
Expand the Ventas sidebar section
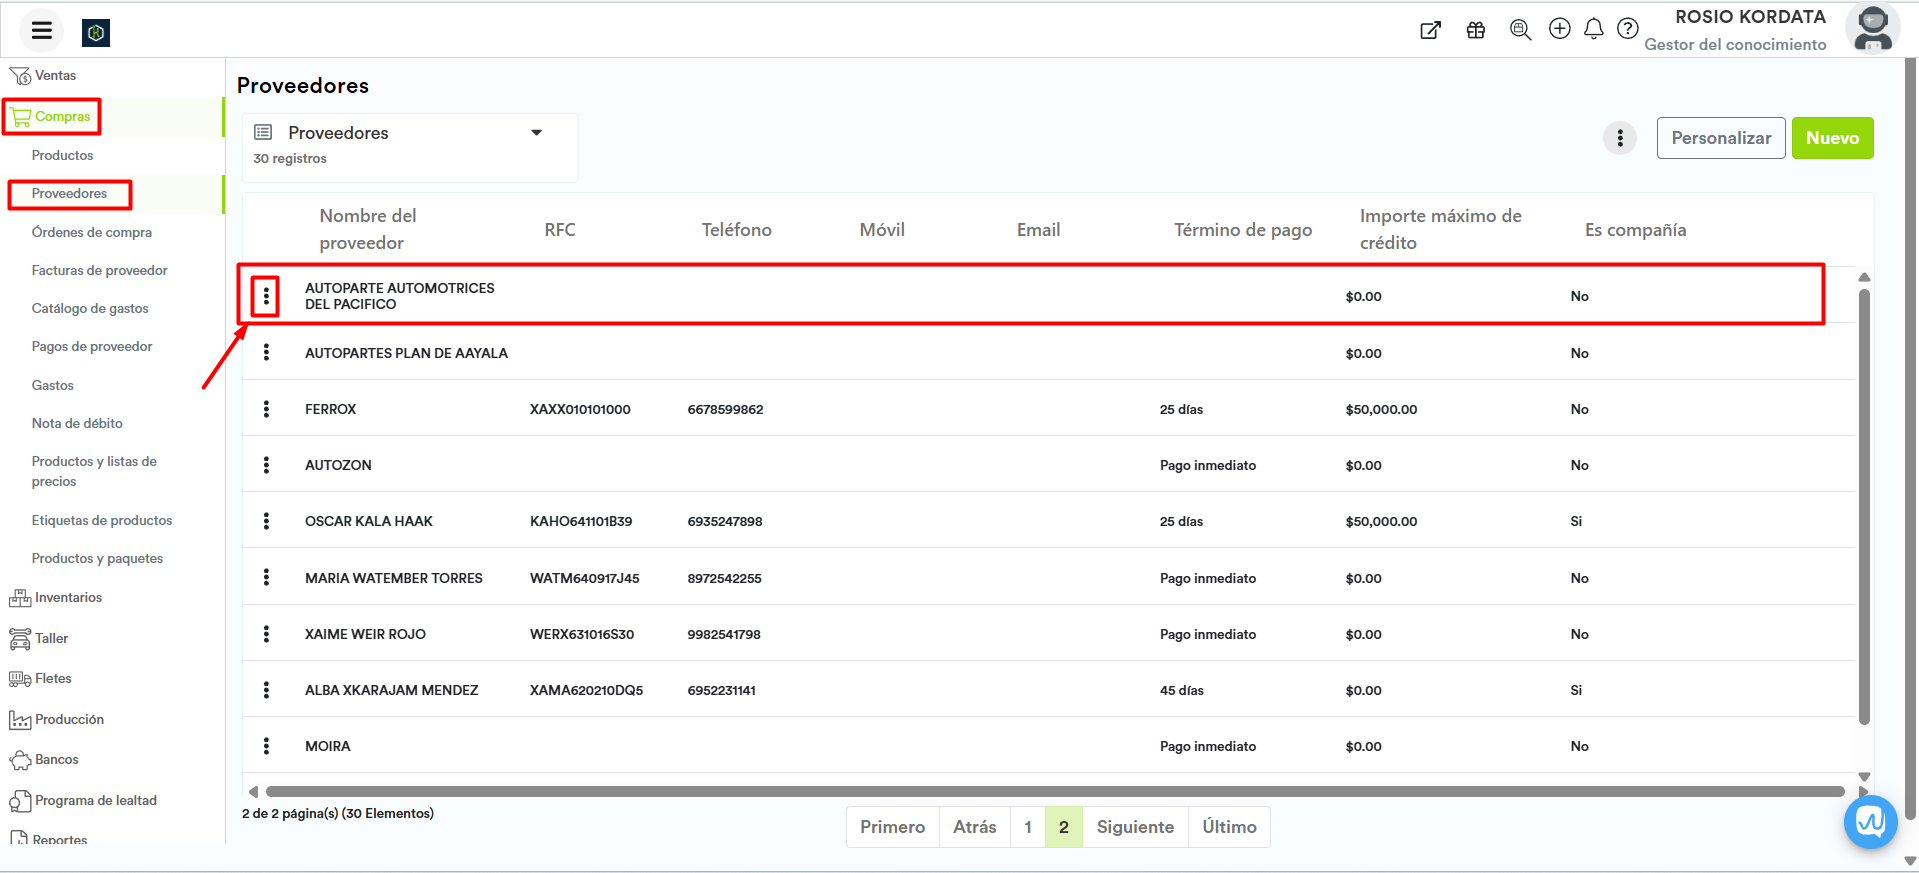55,76
